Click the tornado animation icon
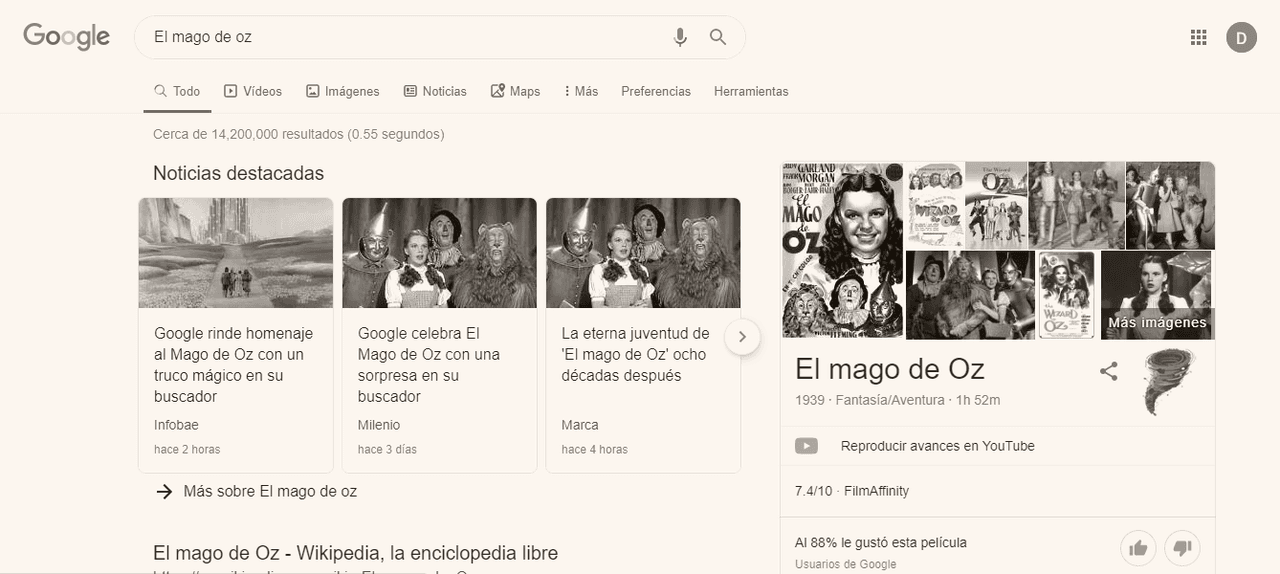Viewport: 1280px width, 574px height. [x=1167, y=382]
